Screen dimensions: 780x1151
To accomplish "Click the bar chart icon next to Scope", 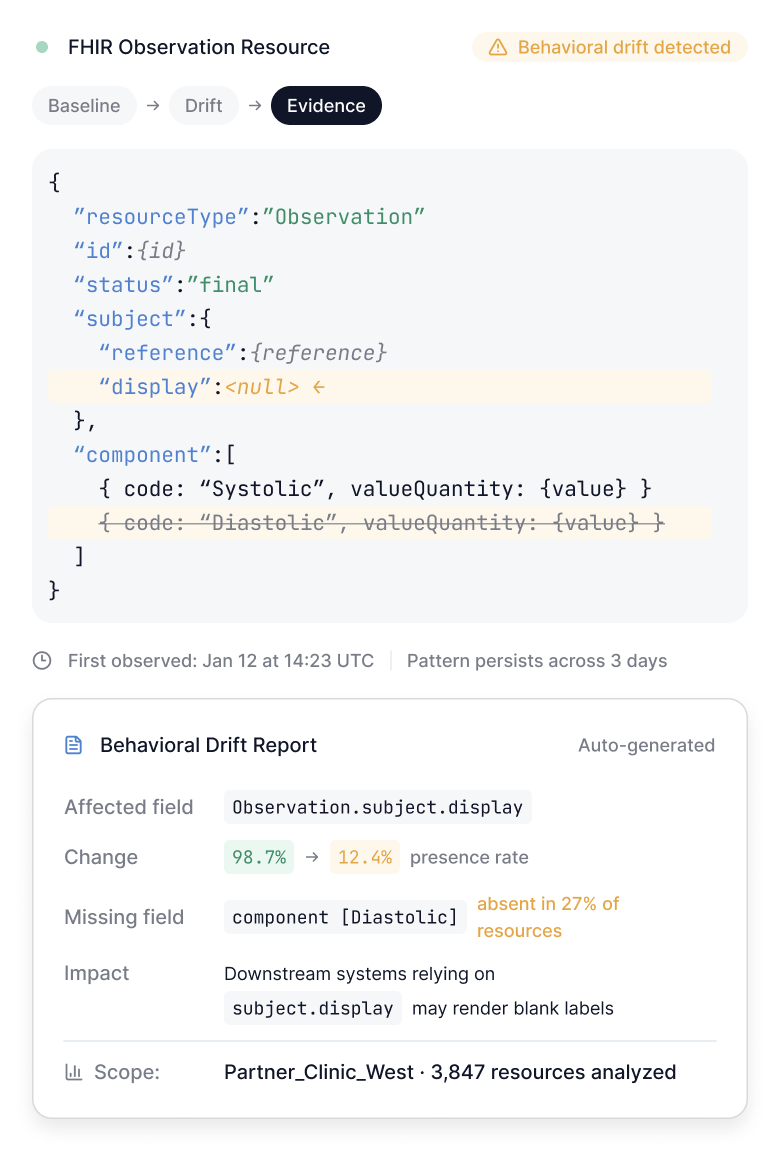I will (x=74, y=1072).
